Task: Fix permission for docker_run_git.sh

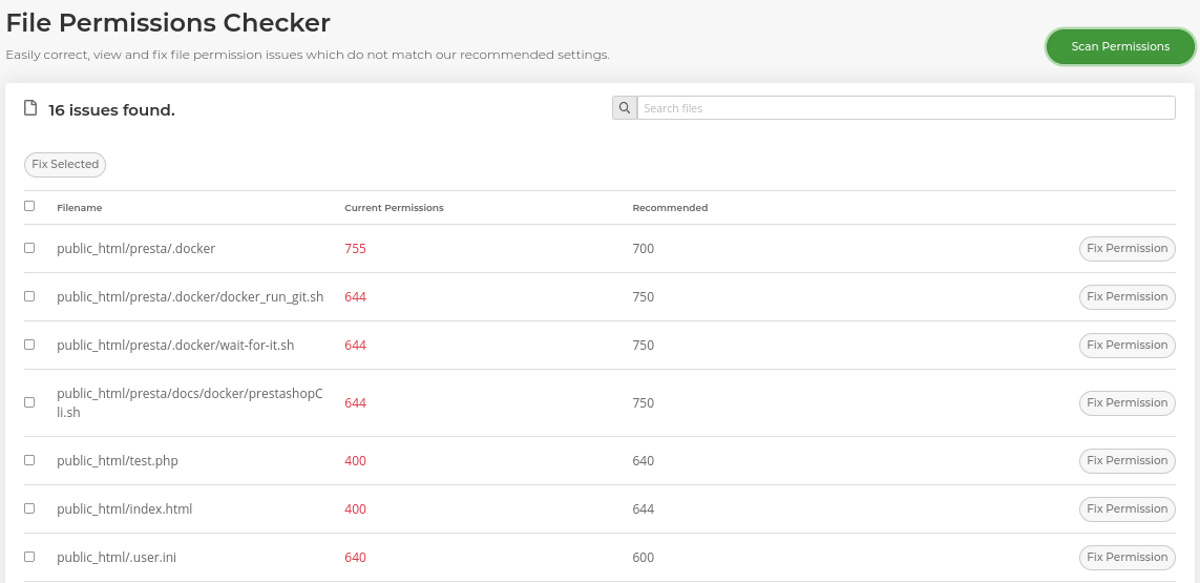Action: [x=1127, y=296]
